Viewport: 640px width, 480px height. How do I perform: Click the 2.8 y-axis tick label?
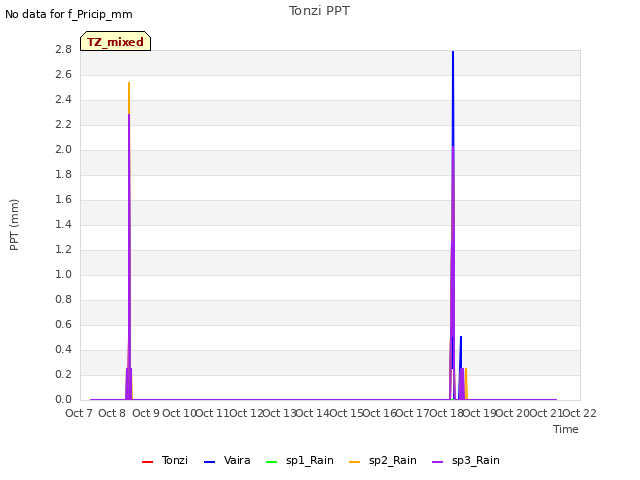pyautogui.click(x=64, y=49)
